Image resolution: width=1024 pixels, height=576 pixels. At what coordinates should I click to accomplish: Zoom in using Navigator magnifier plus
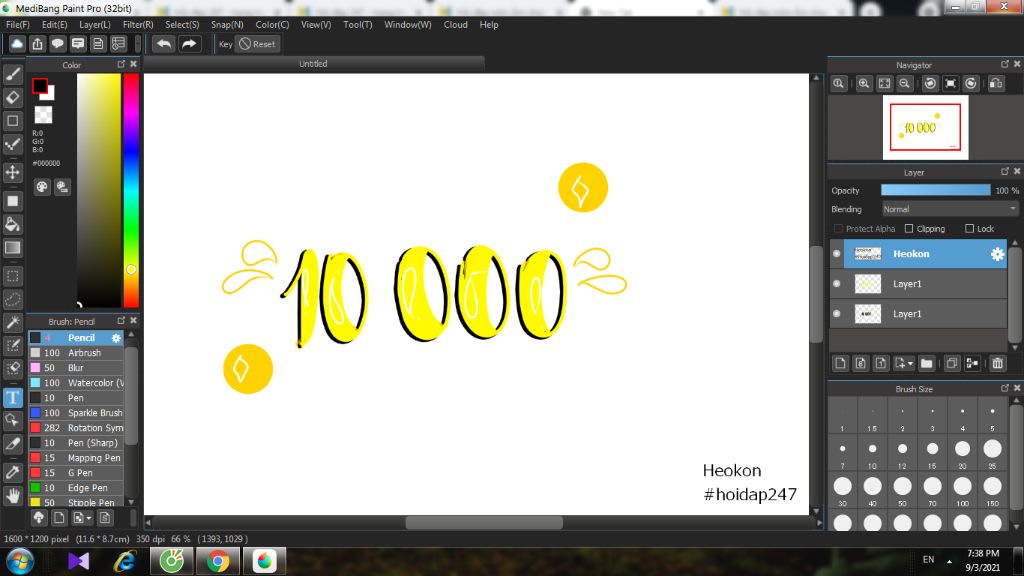click(x=864, y=84)
